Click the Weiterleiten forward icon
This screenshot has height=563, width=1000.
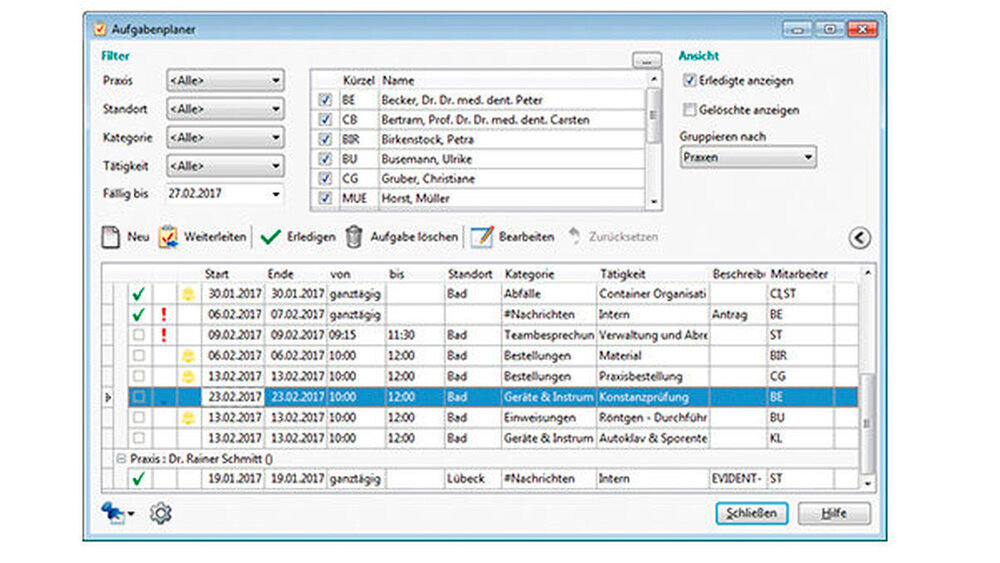point(168,237)
